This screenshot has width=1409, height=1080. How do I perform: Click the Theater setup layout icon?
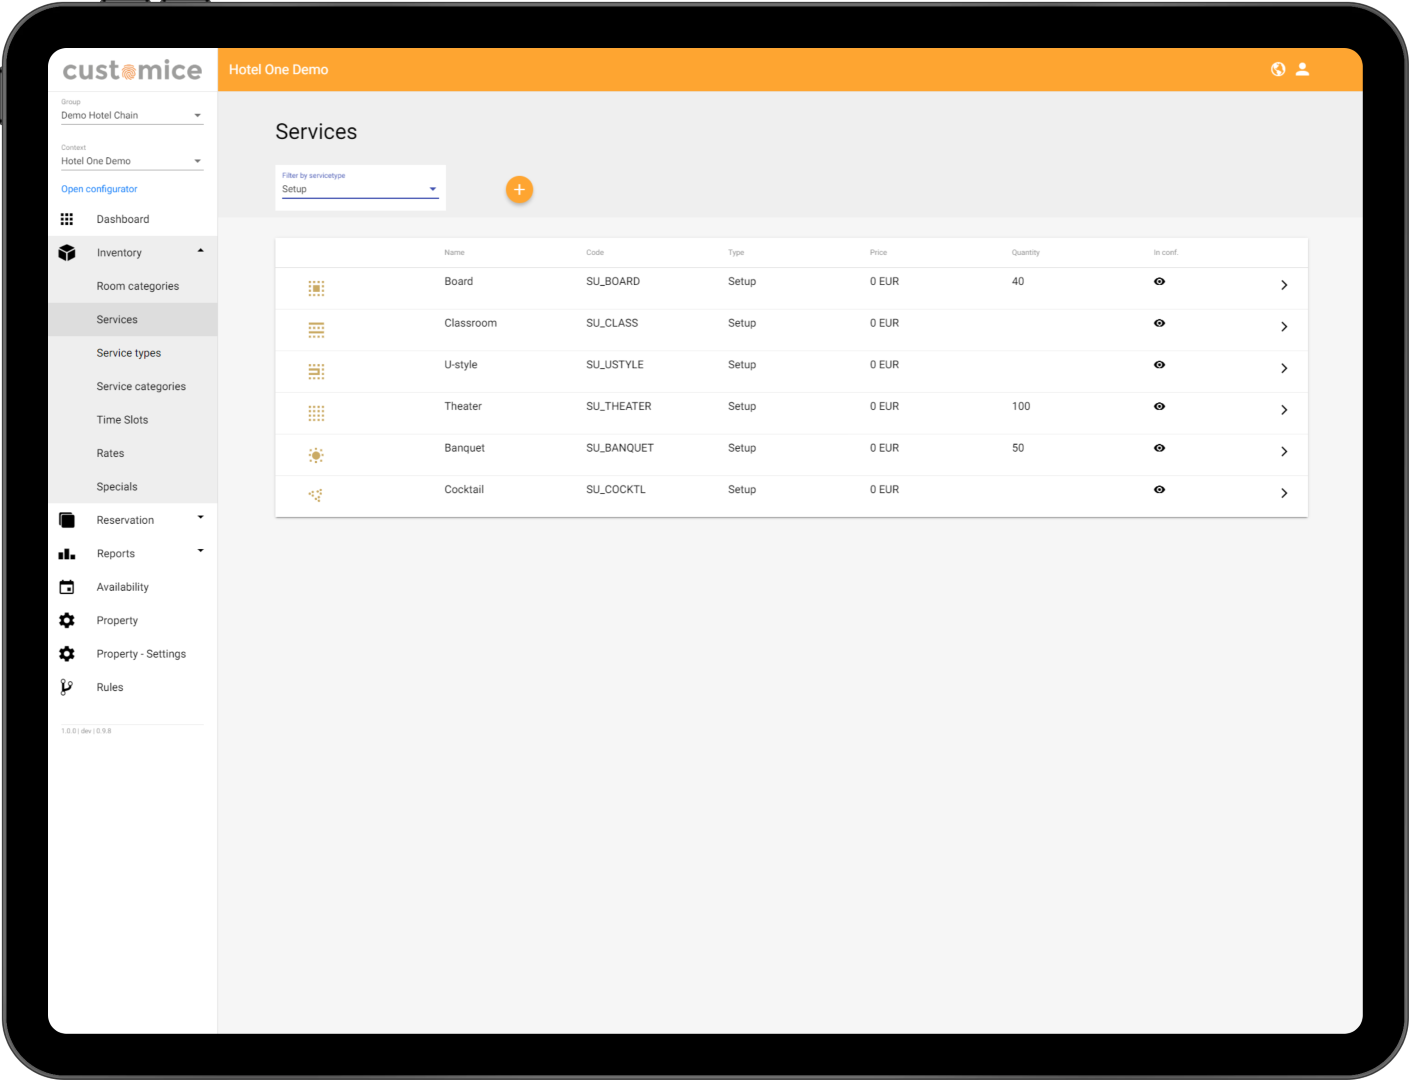click(x=316, y=413)
